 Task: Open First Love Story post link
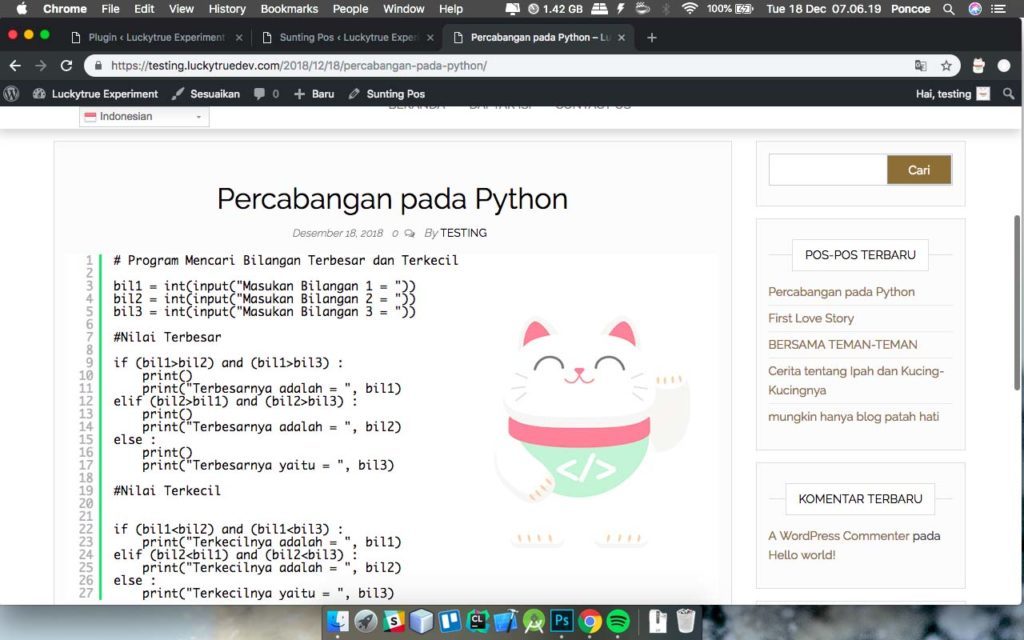811,318
